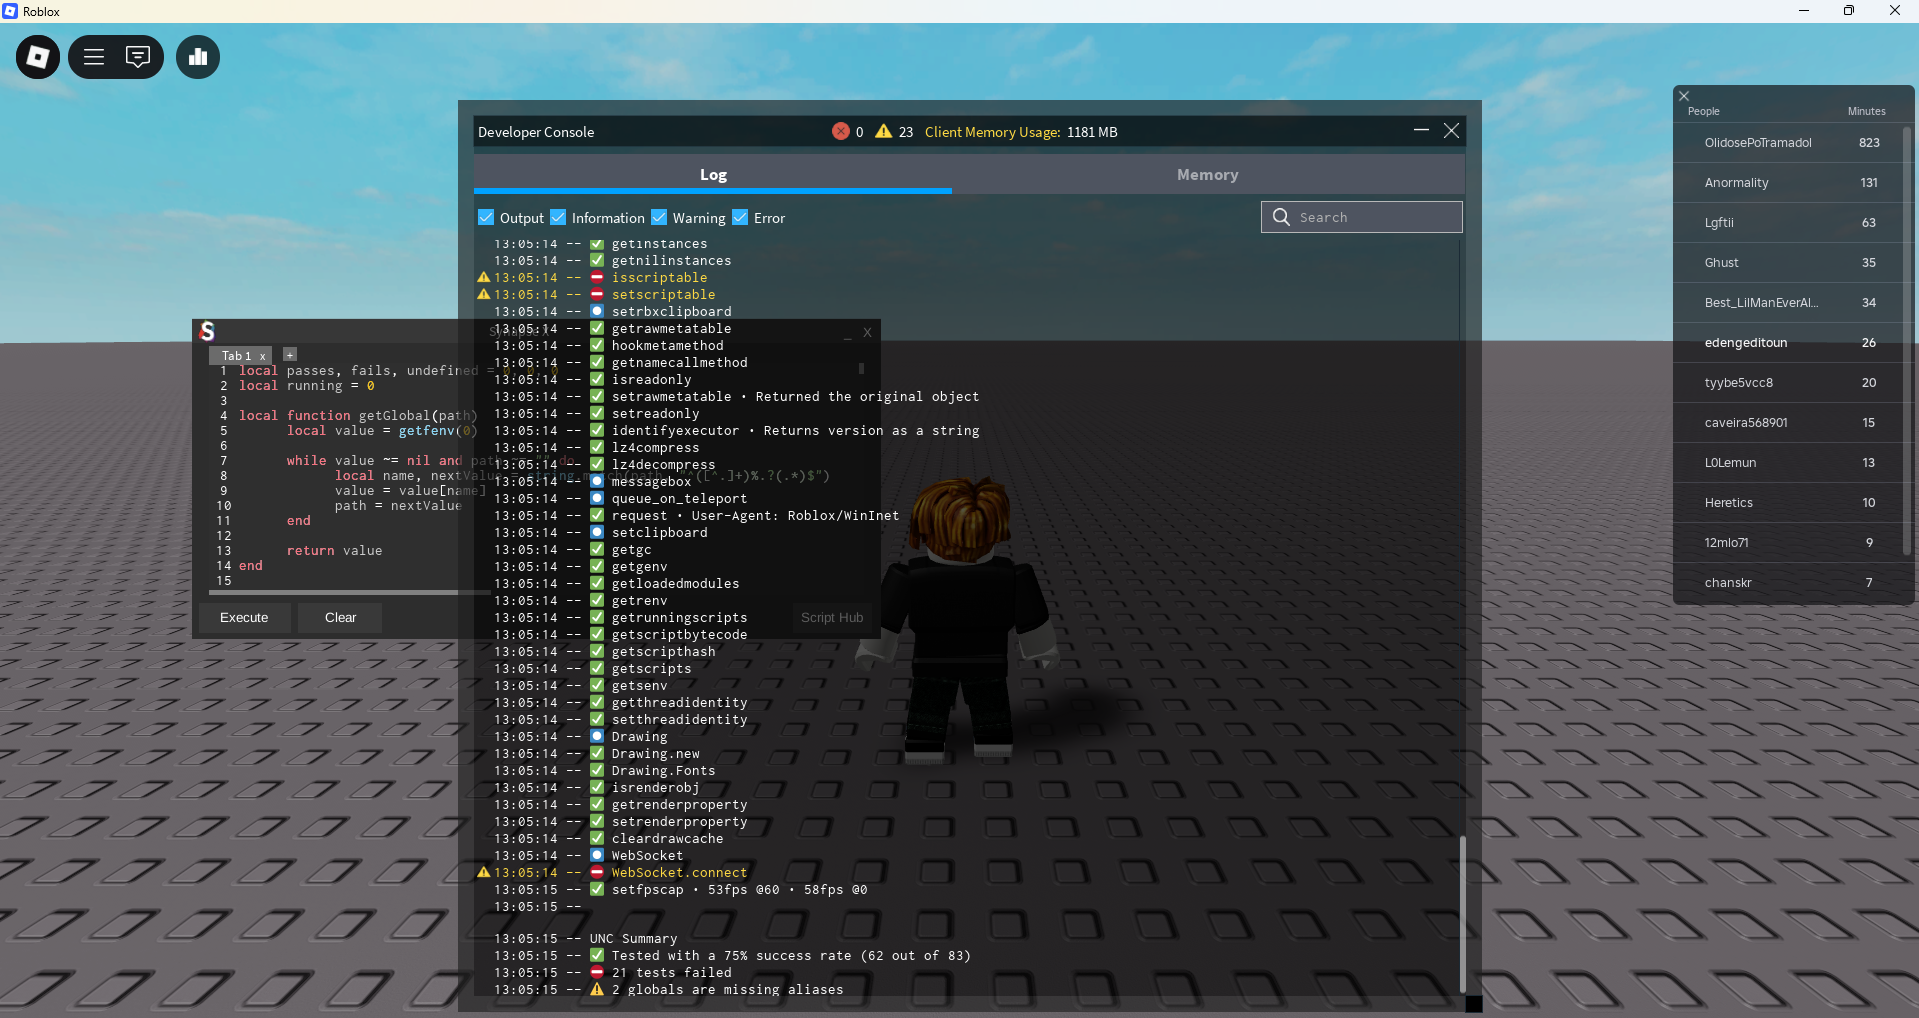1919x1018 pixels.
Task: Click the executor S logo
Action: pyautogui.click(x=208, y=331)
